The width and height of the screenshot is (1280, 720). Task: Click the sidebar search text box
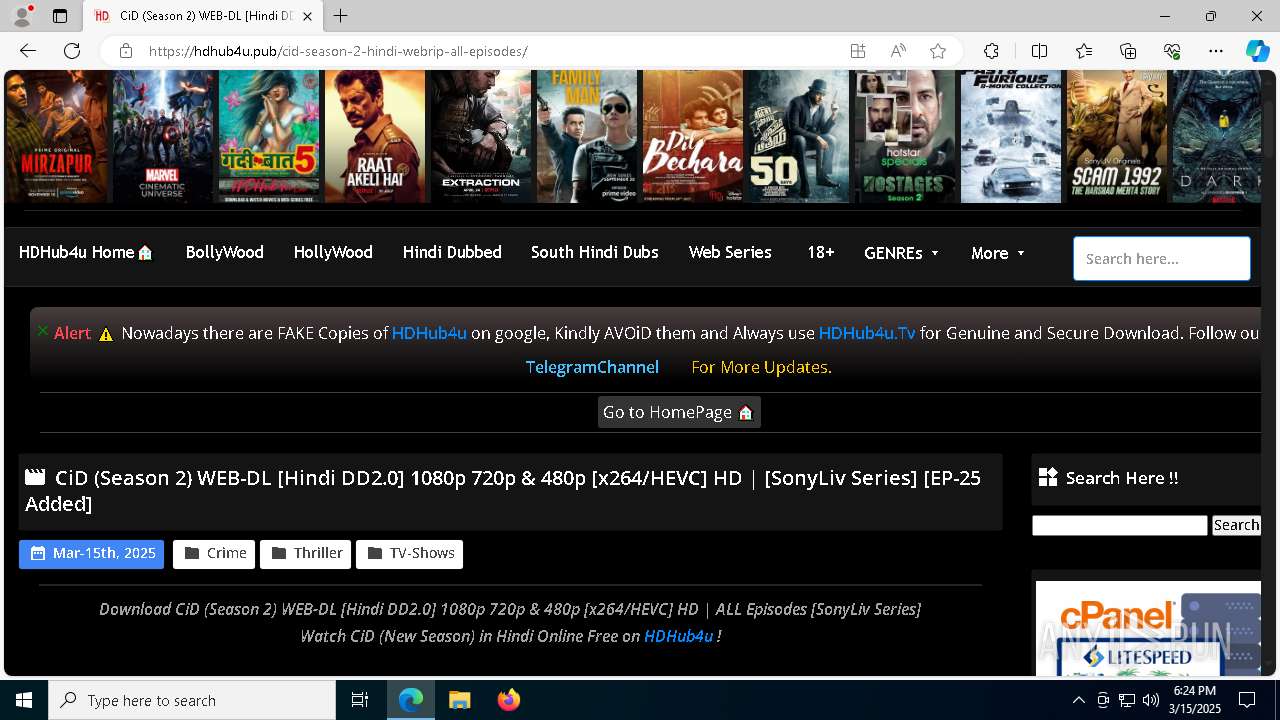coord(1119,525)
